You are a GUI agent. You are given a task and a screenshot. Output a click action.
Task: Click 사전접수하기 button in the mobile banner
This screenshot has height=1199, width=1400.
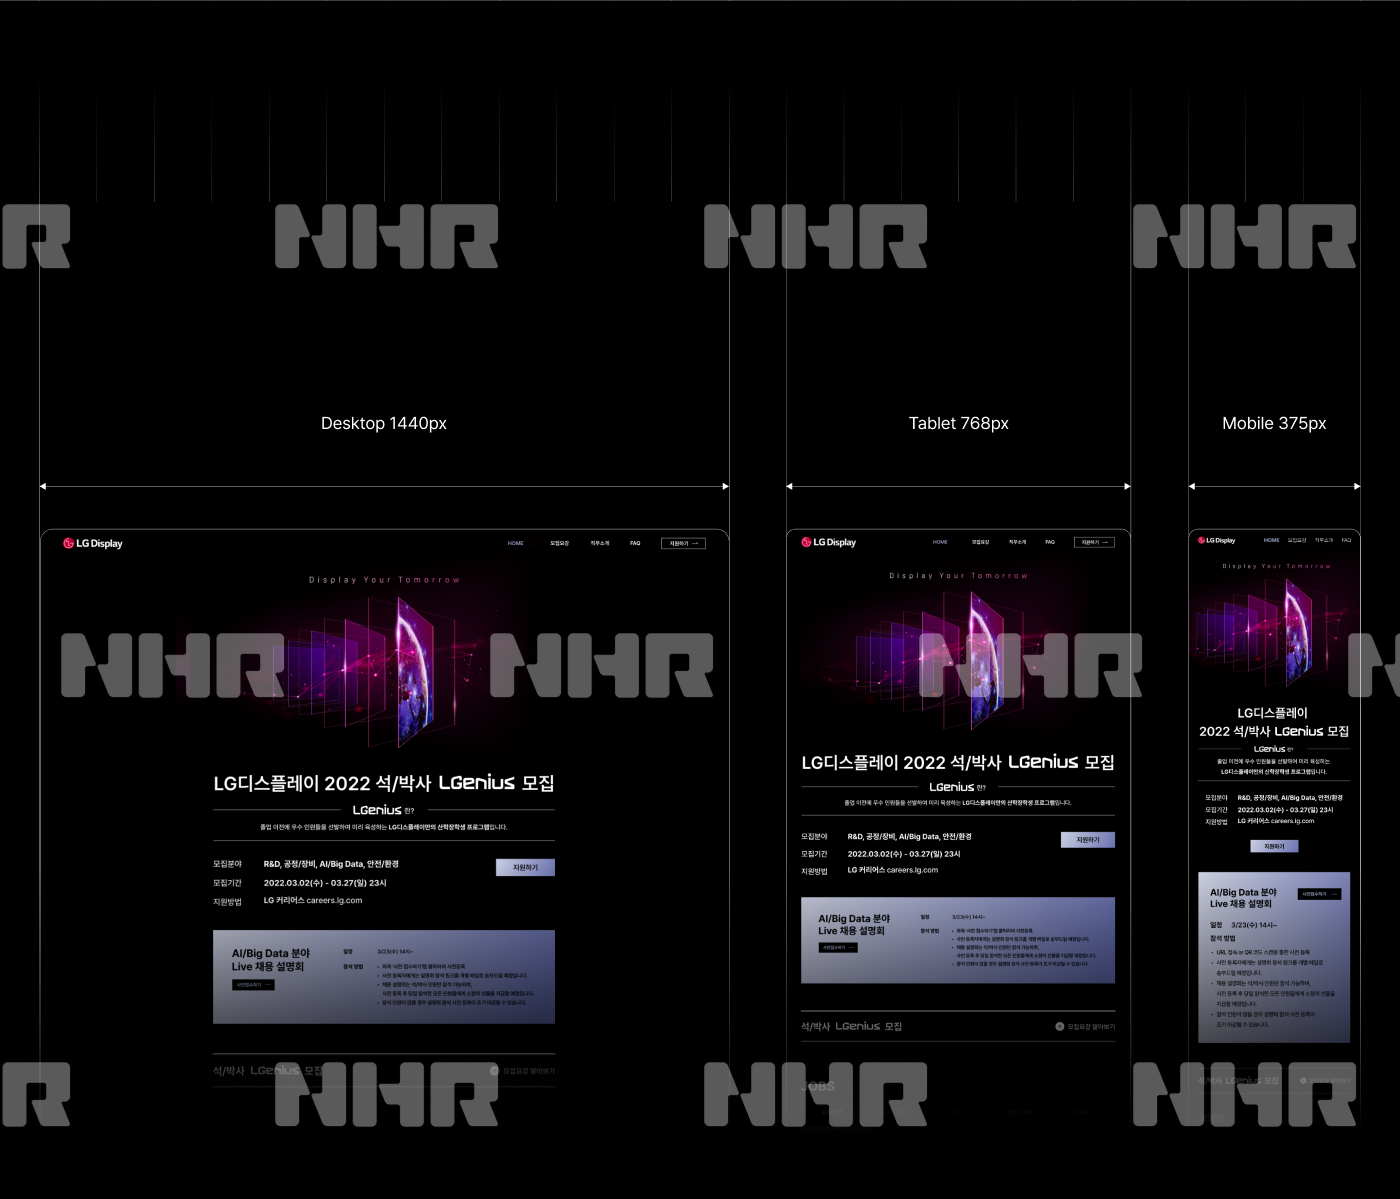(x=1320, y=894)
